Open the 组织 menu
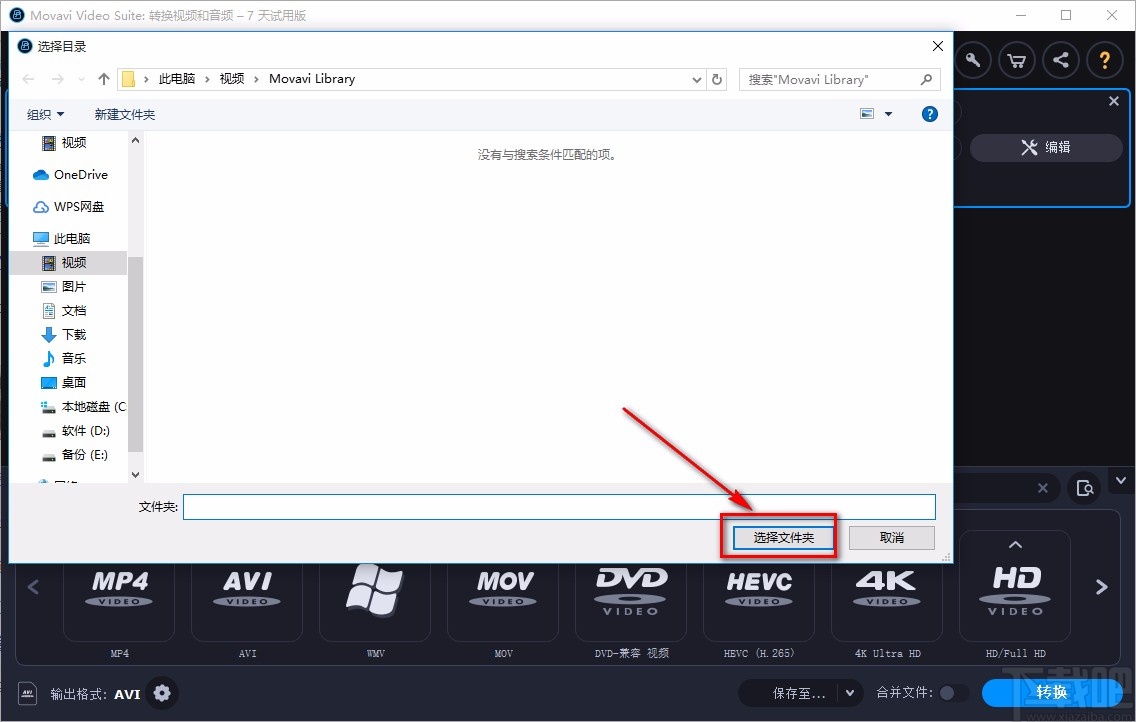The image size is (1136, 722). coord(44,113)
